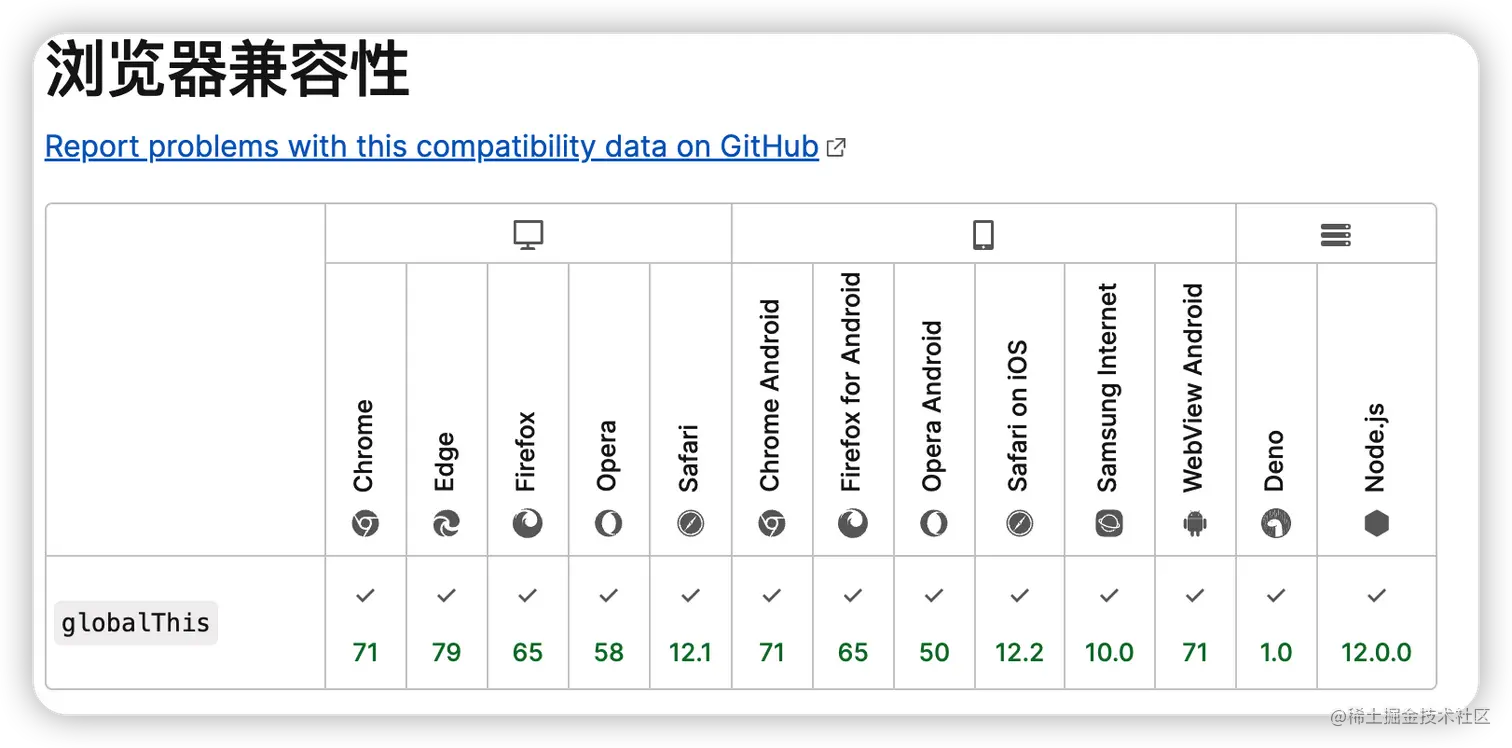
Task: Click the desktop Safari compass icon
Action: pyautogui.click(x=690, y=523)
